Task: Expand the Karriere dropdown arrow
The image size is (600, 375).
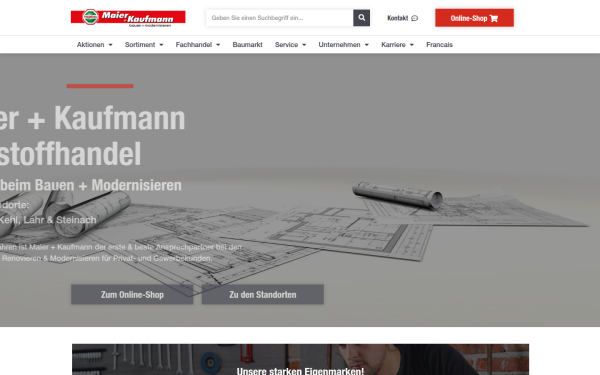Action: coord(412,45)
